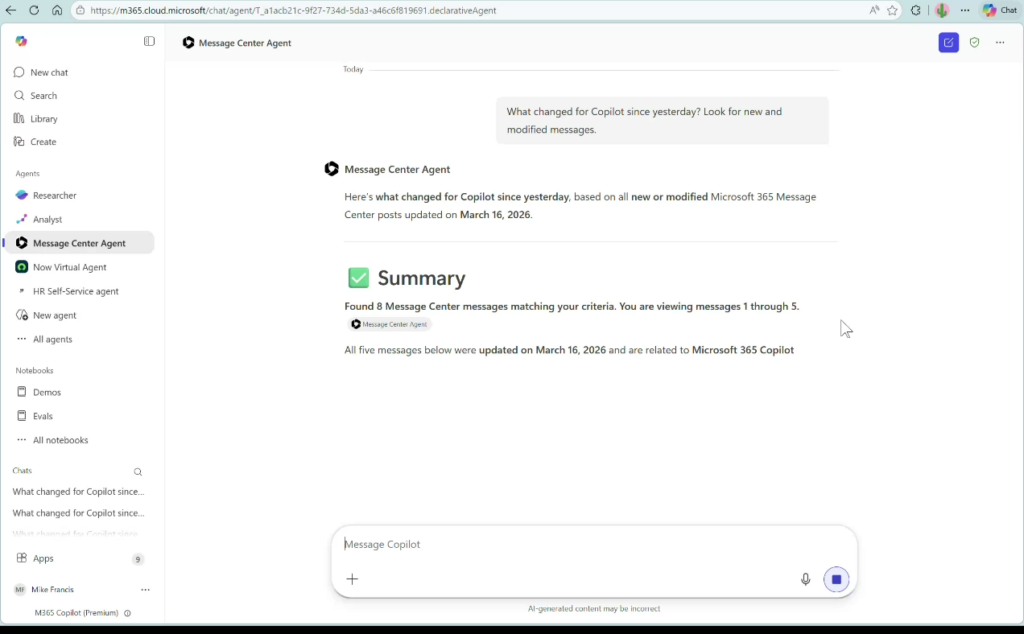Click the M365 Copilot Premium info icon

pos(127,613)
